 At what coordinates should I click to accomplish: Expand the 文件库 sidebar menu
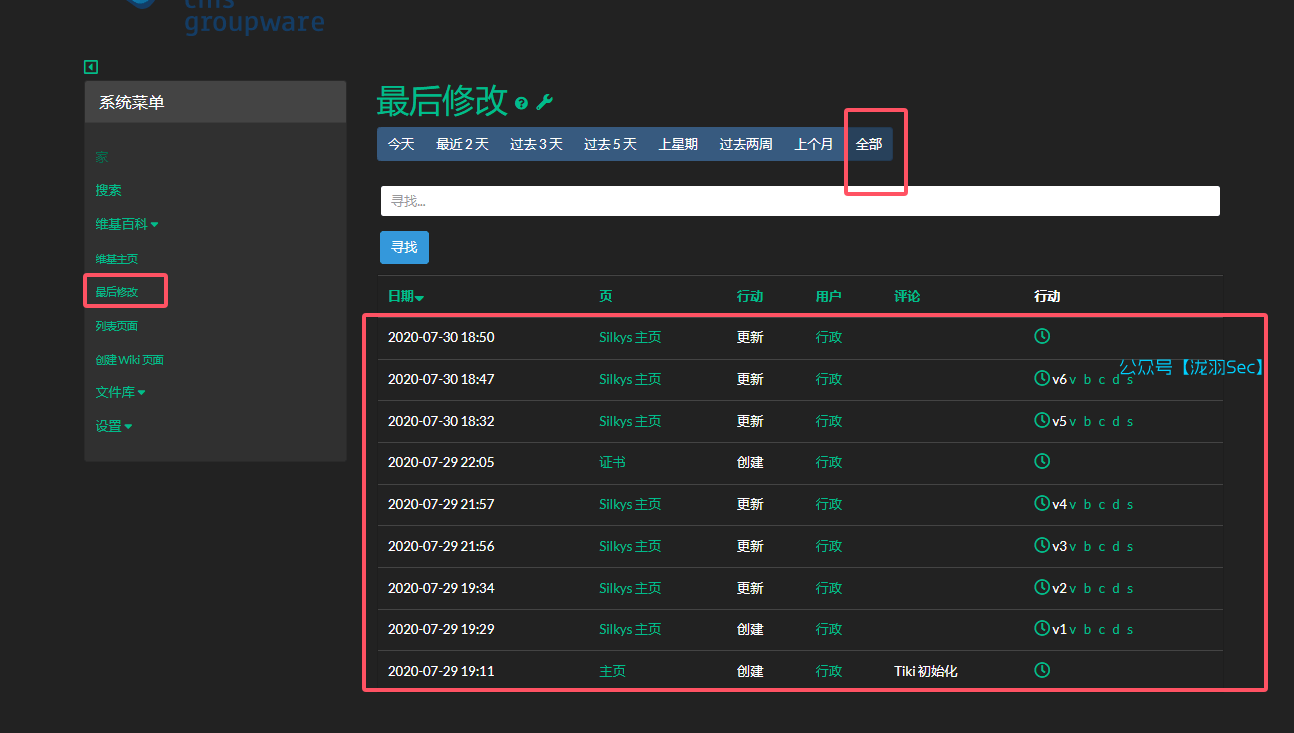coord(120,392)
